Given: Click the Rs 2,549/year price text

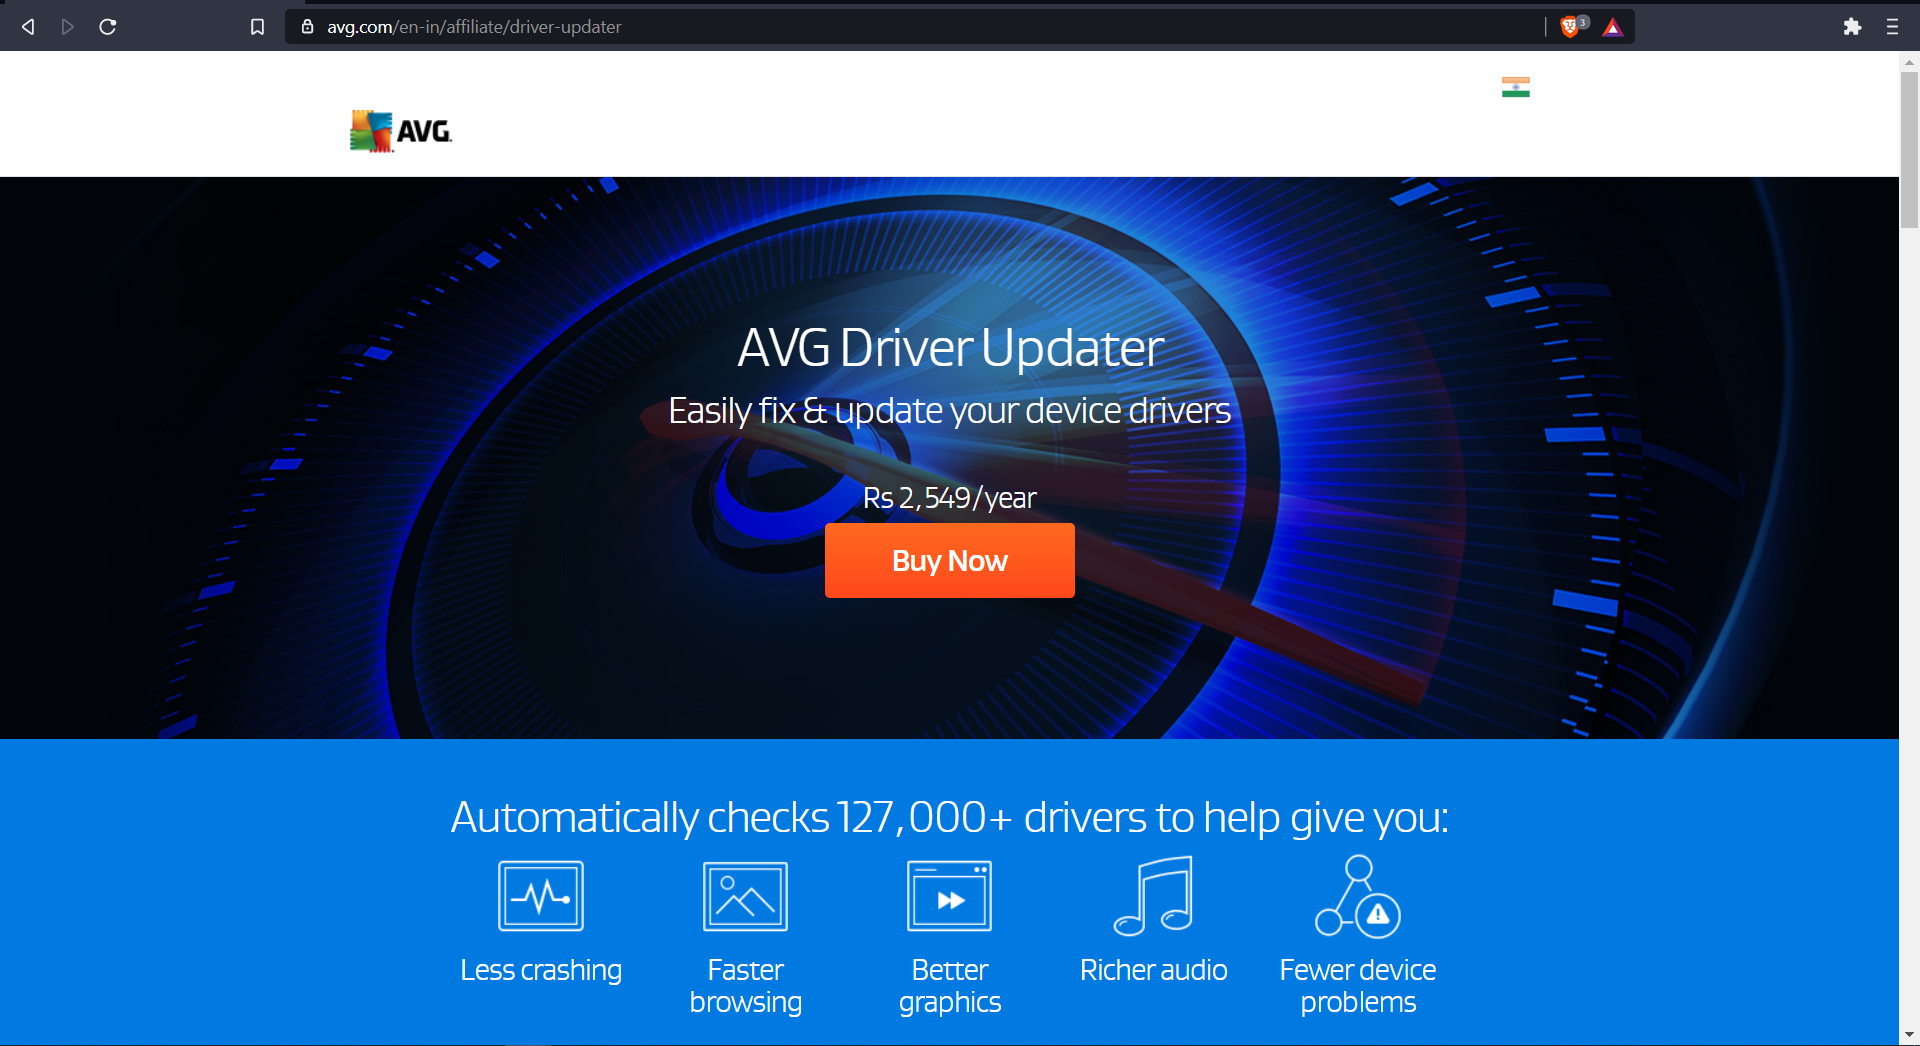Looking at the screenshot, I should click(950, 497).
